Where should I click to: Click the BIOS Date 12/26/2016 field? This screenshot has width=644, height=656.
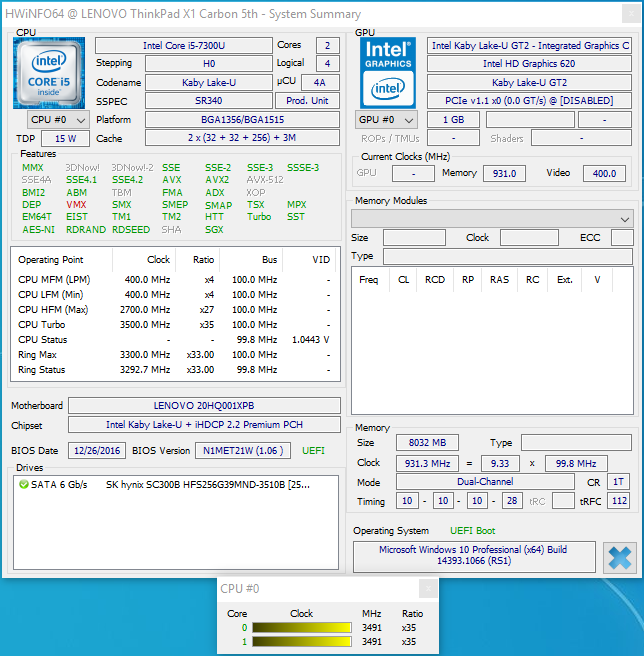point(97,451)
